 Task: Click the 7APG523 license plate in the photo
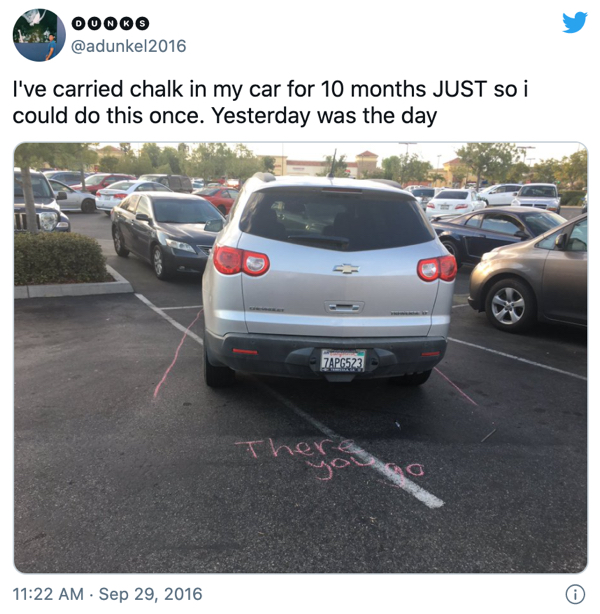tap(343, 361)
